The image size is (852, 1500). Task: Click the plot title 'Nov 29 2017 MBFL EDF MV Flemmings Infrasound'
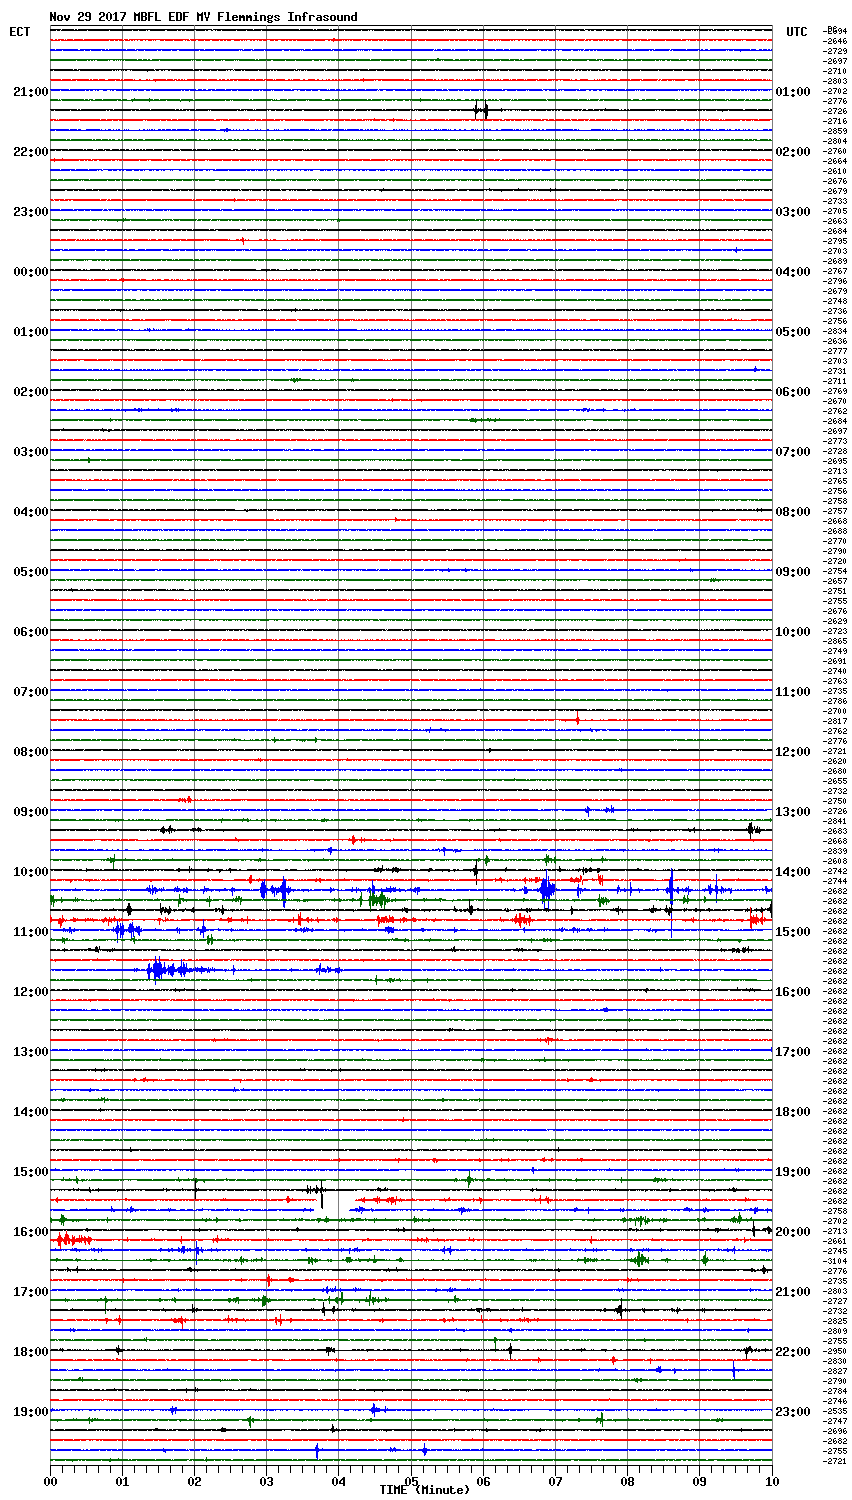pyautogui.click(x=203, y=17)
